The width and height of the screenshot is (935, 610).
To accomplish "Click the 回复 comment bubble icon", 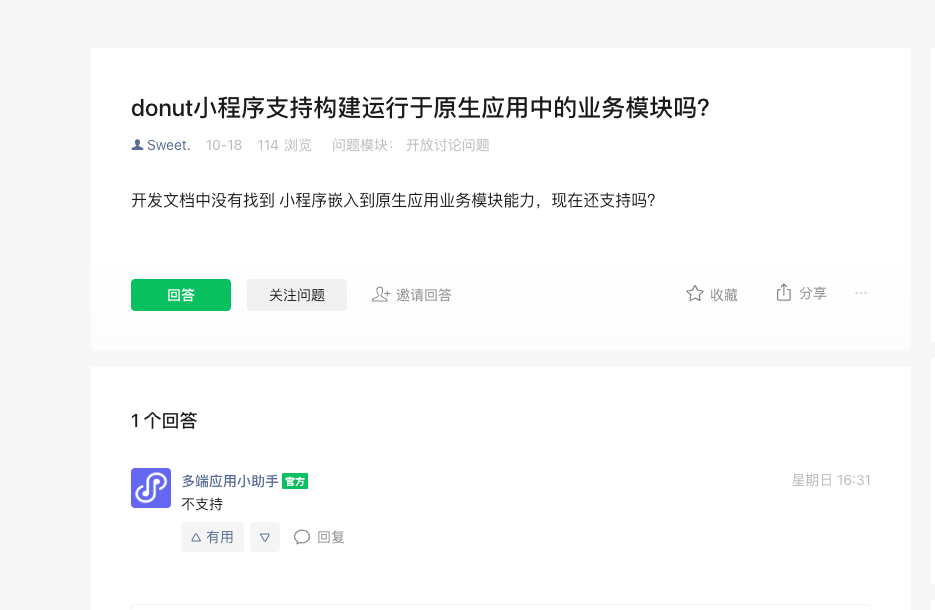I will (302, 537).
